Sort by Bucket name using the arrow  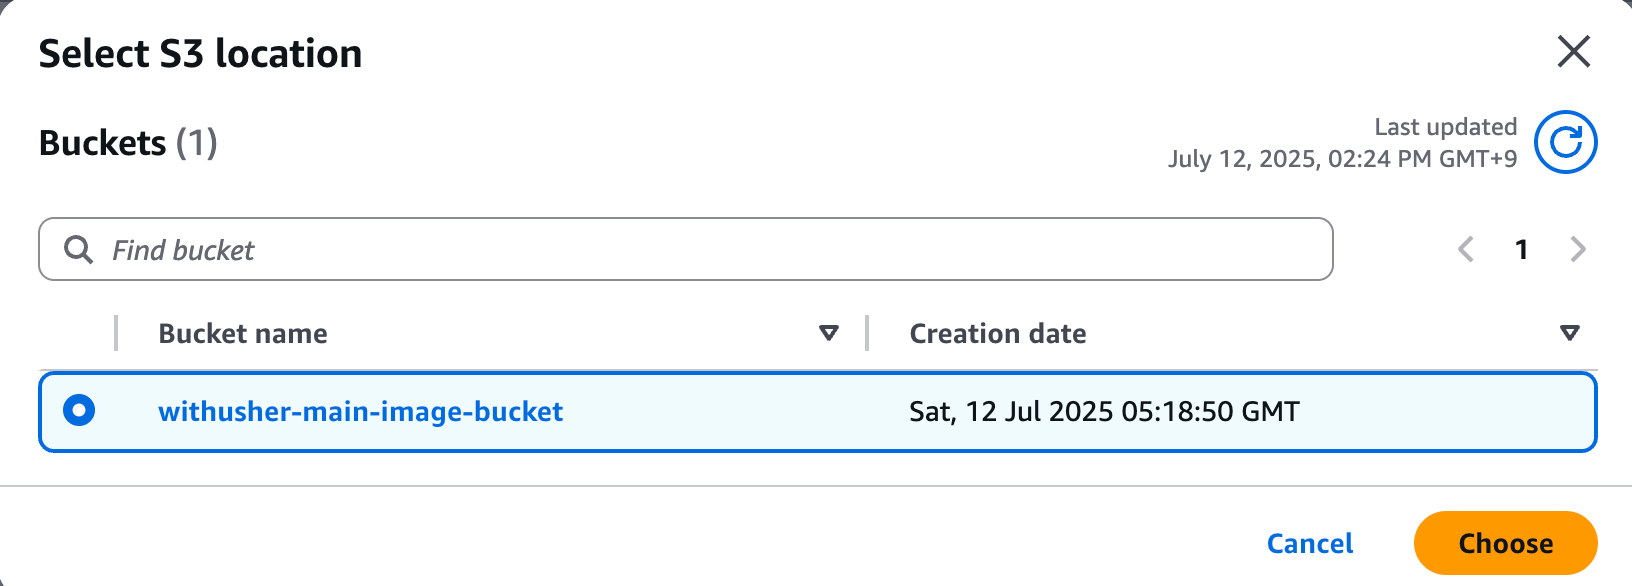pos(828,333)
